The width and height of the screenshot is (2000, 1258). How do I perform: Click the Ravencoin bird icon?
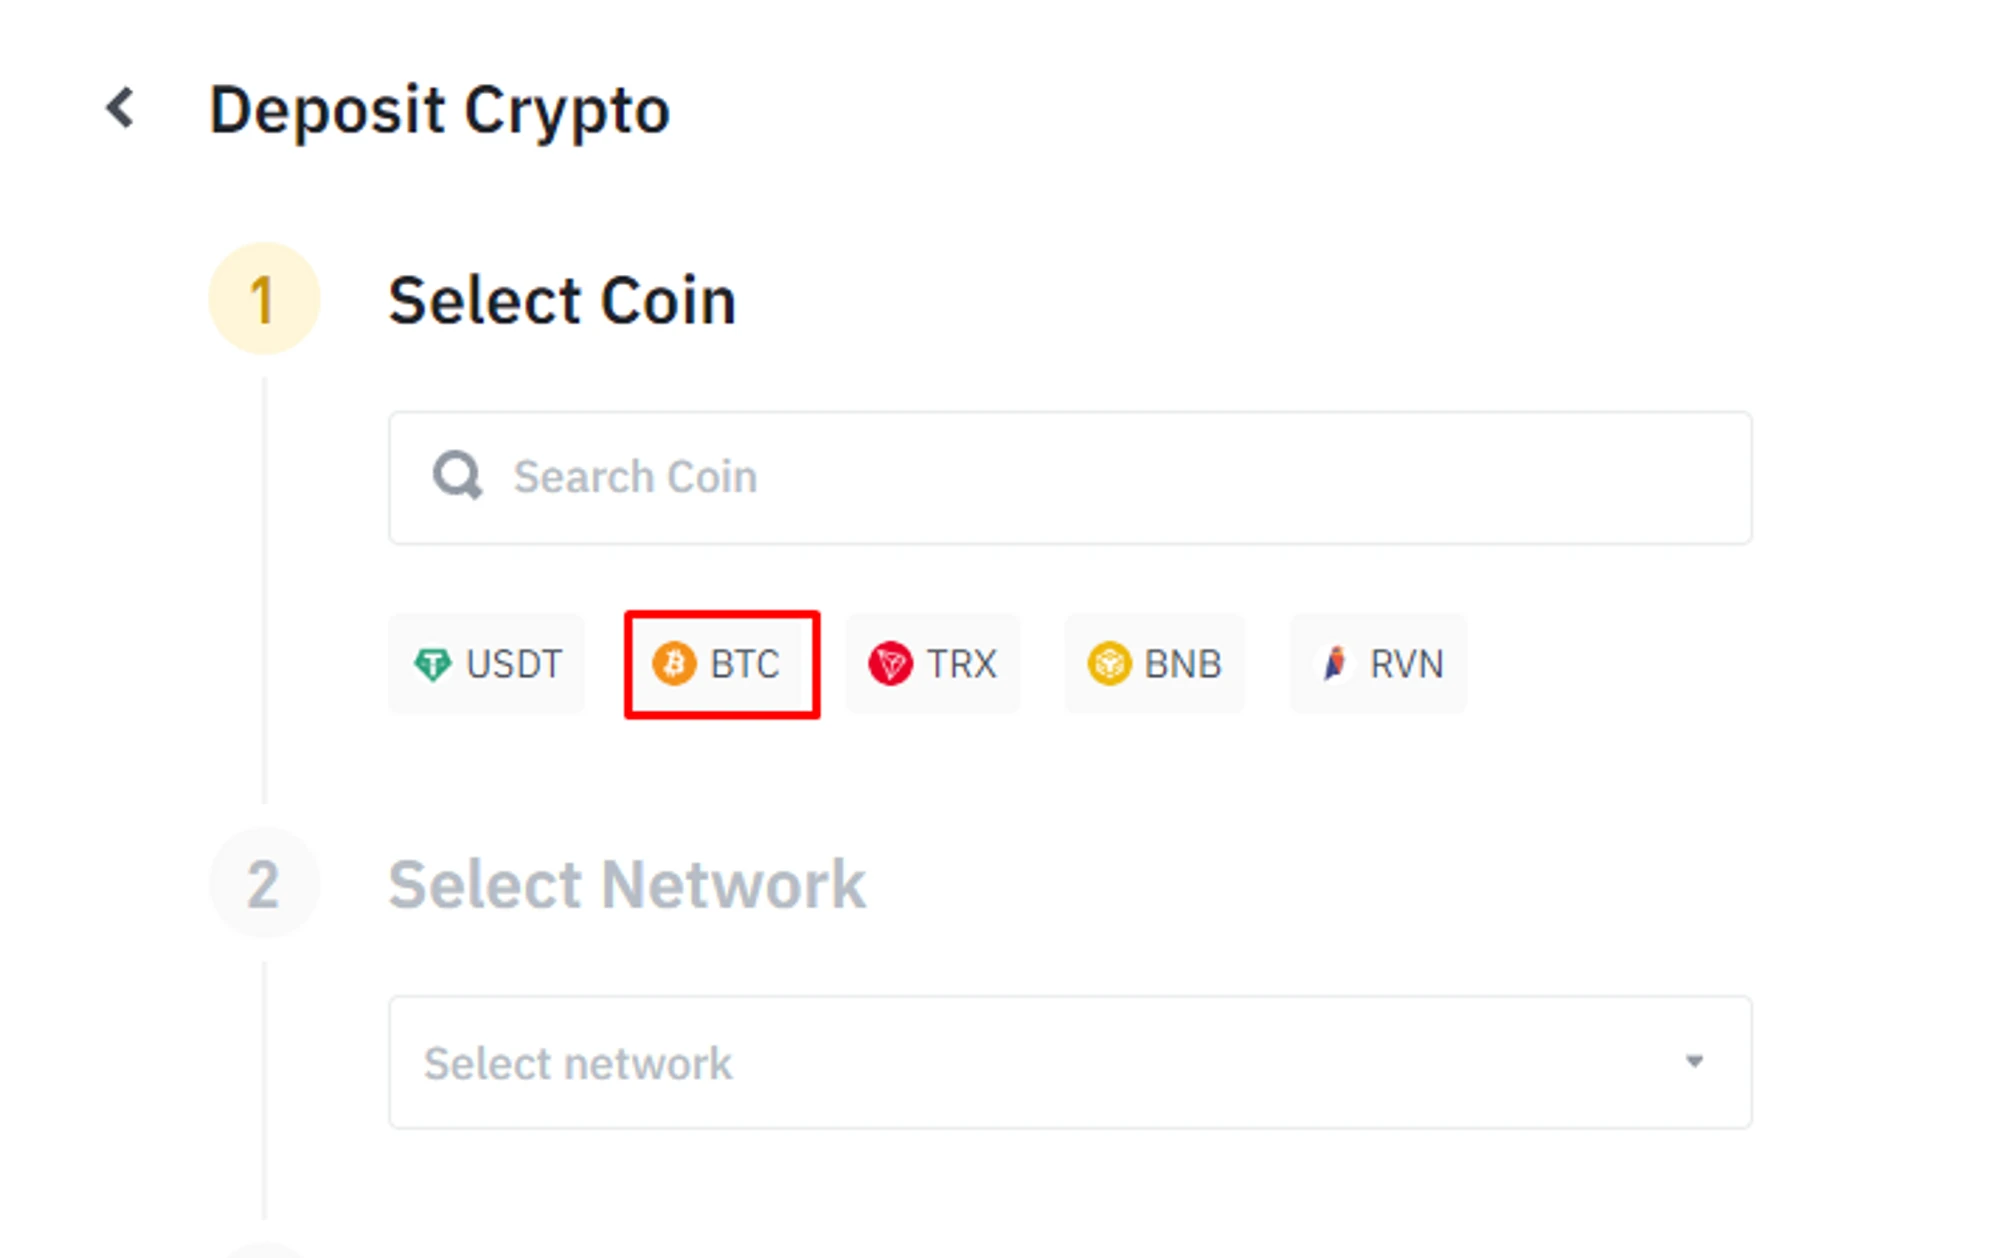click(1335, 664)
